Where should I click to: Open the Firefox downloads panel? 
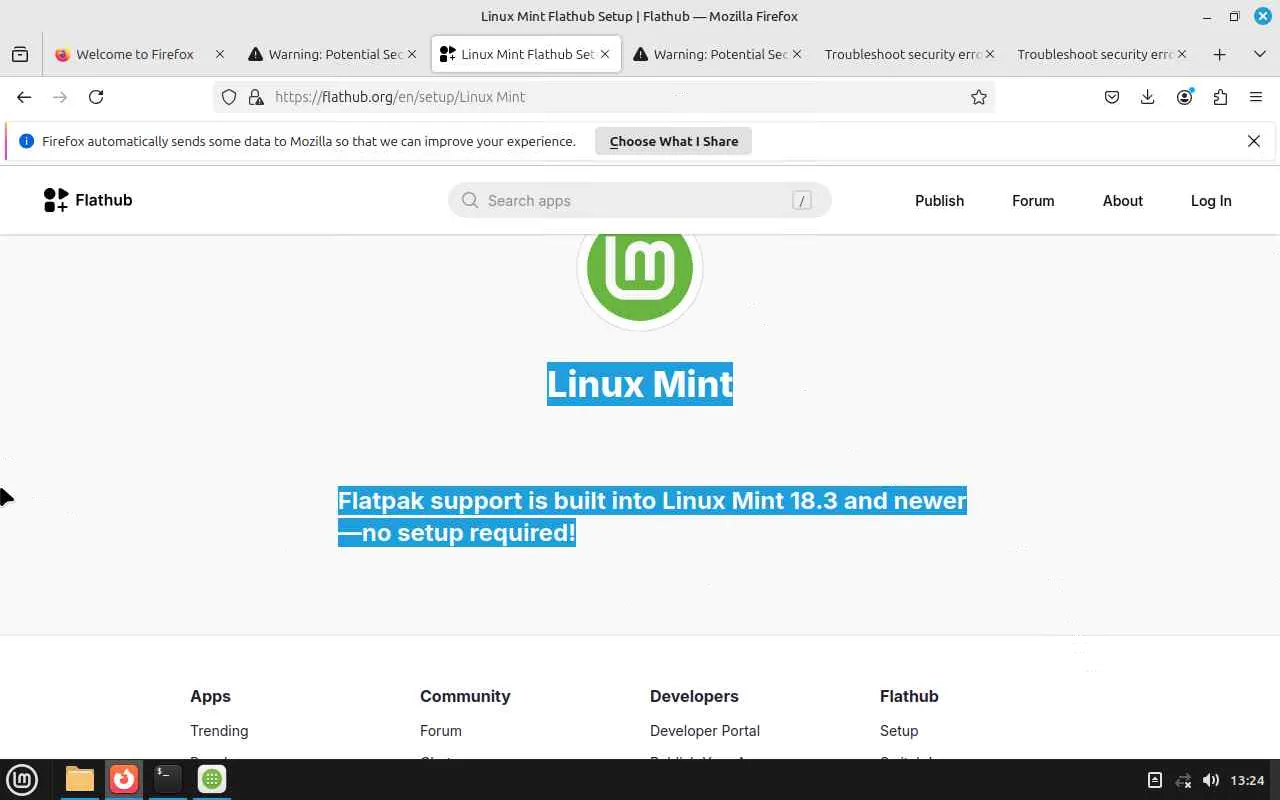1148,97
